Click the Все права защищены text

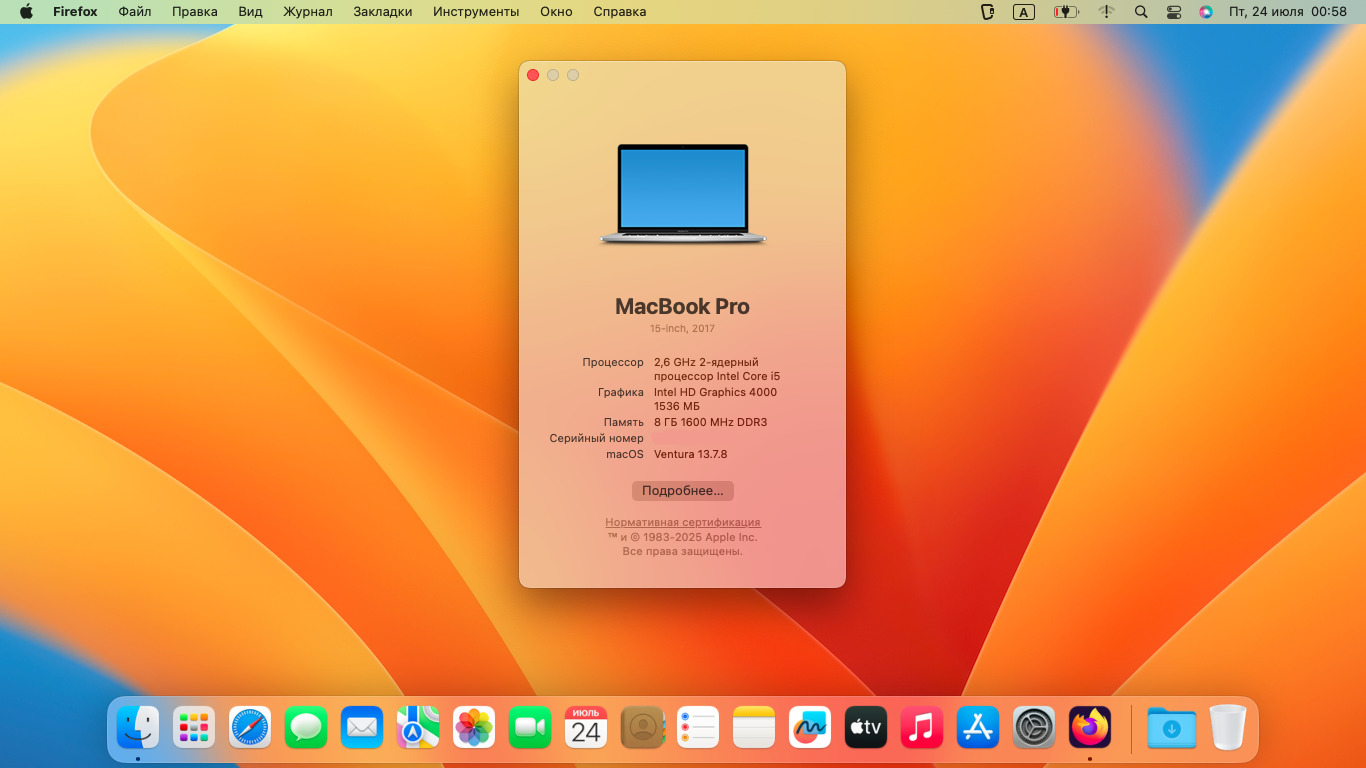[x=683, y=551]
